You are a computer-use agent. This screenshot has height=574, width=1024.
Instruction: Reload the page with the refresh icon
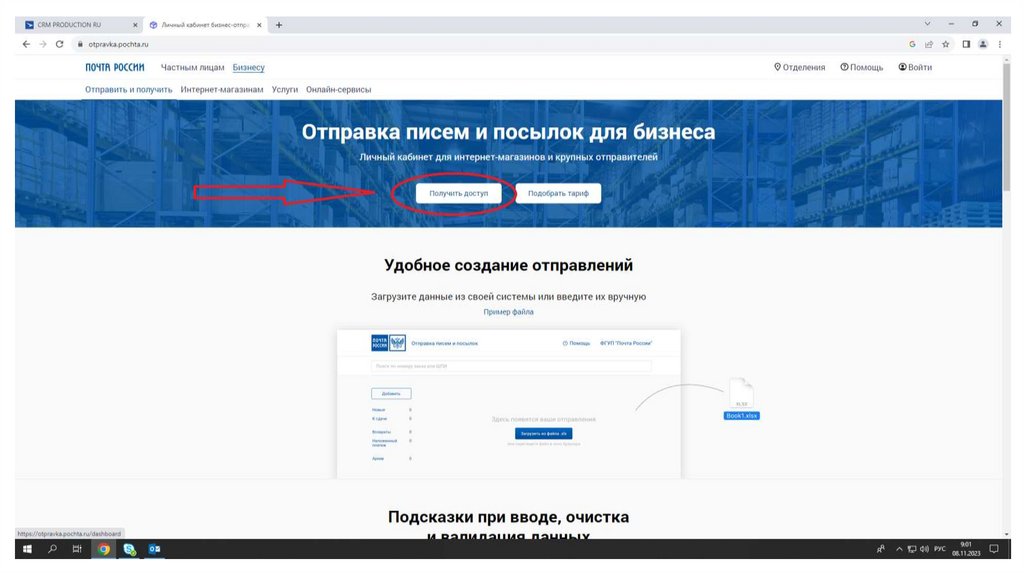coord(59,44)
